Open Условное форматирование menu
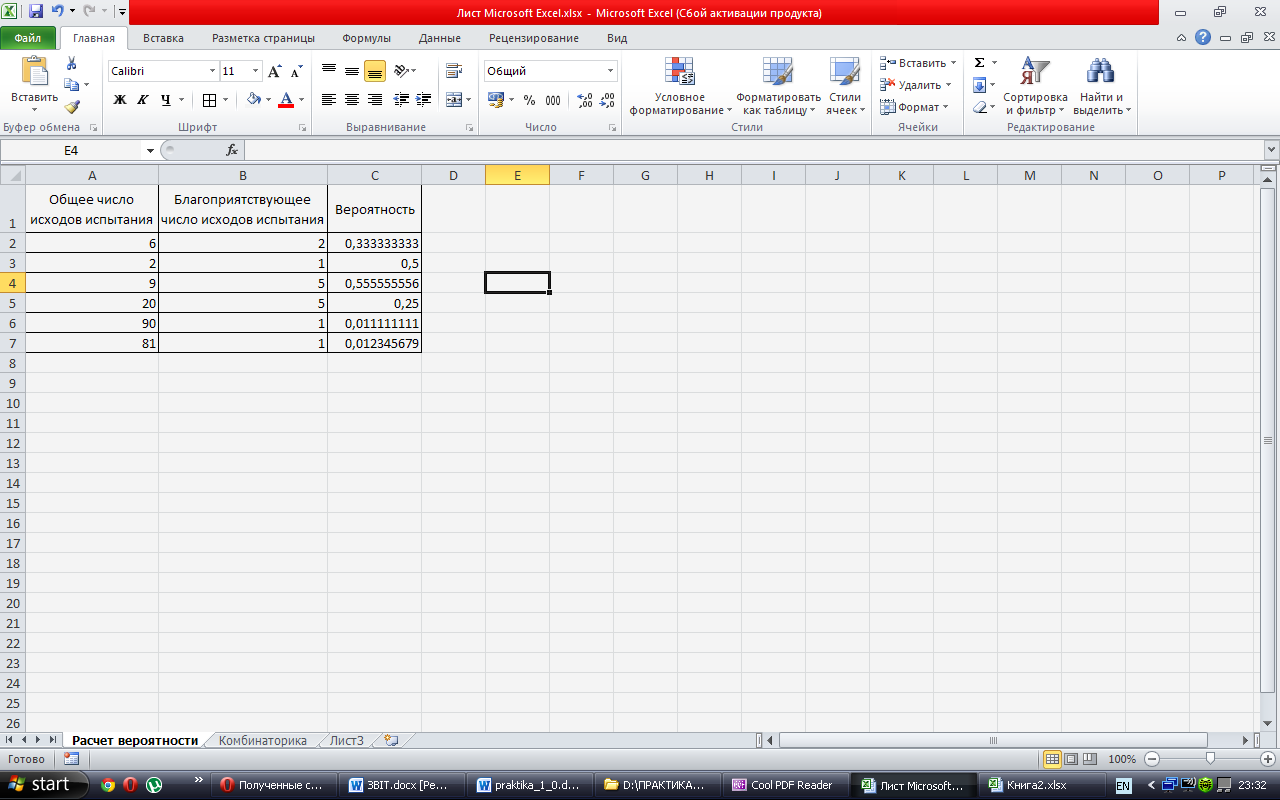Image resolution: width=1280 pixels, height=800 pixels. pyautogui.click(x=680, y=87)
